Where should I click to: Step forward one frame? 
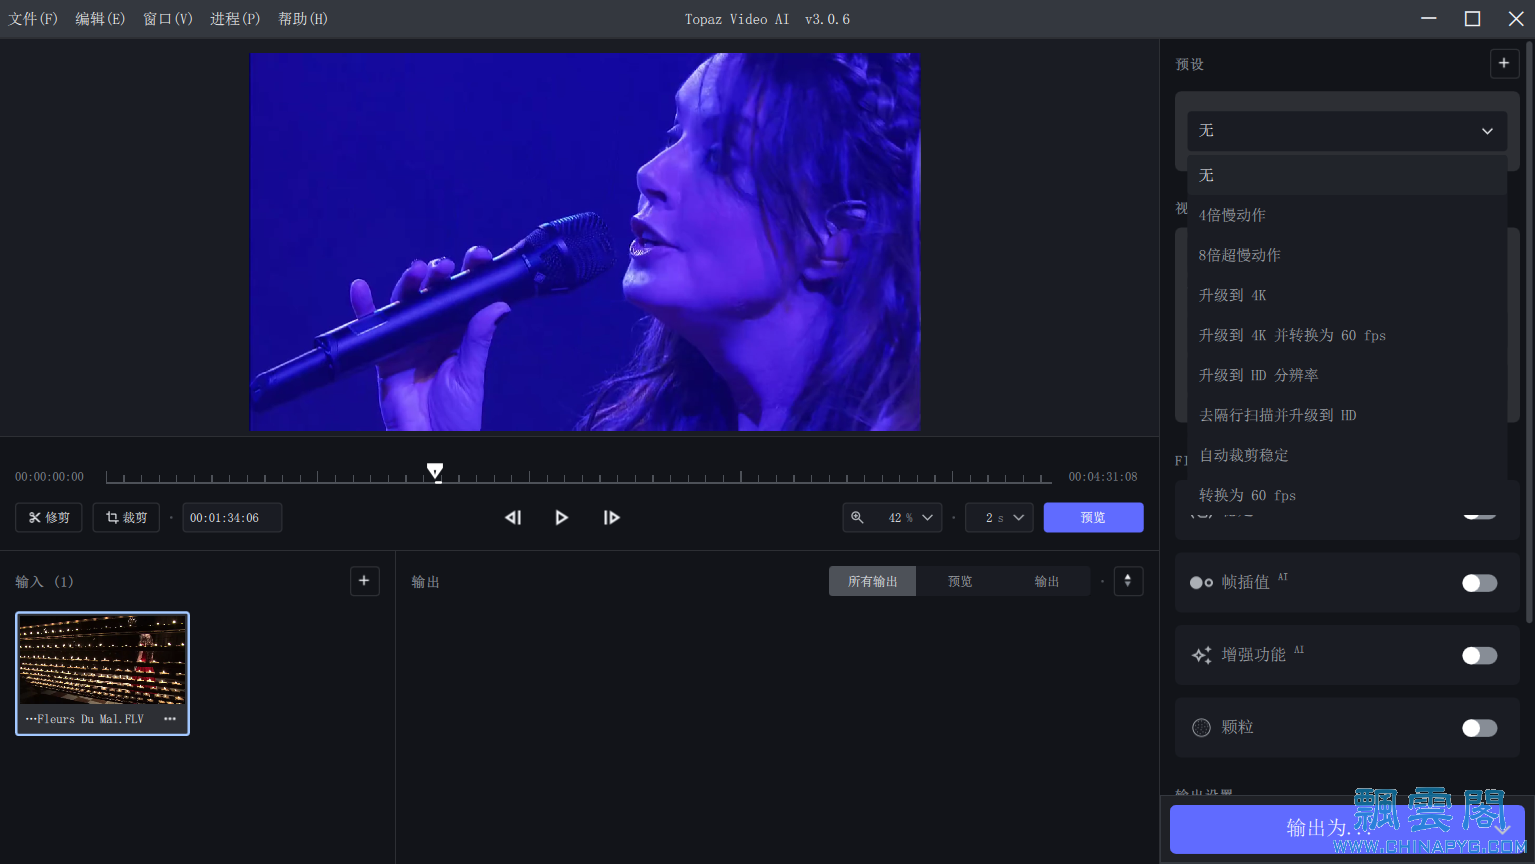click(x=611, y=518)
